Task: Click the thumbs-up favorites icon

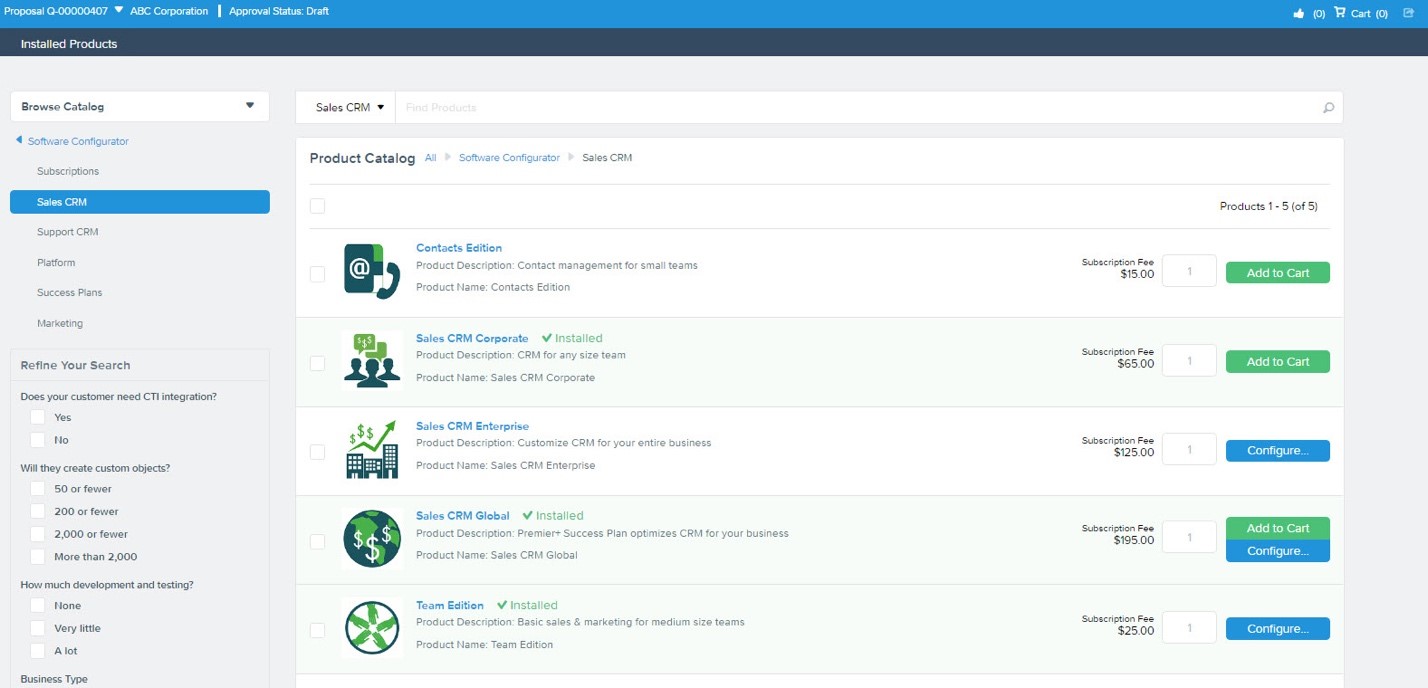Action: point(1299,13)
